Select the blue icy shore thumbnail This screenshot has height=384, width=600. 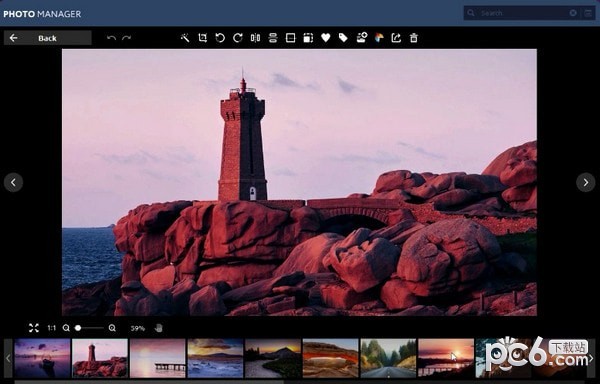click(215, 358)
